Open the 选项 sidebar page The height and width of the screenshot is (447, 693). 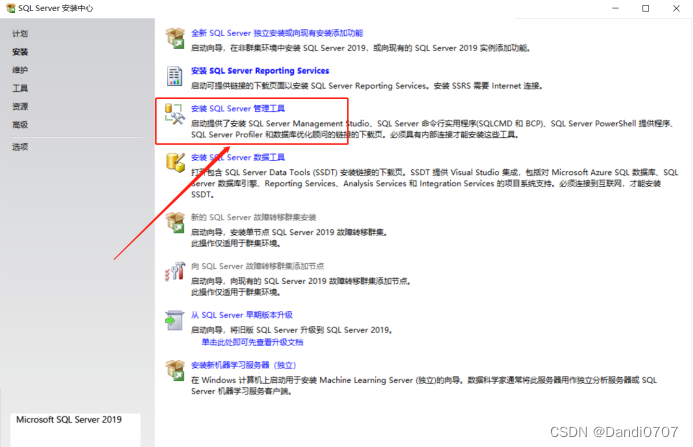tap(20, 147)
